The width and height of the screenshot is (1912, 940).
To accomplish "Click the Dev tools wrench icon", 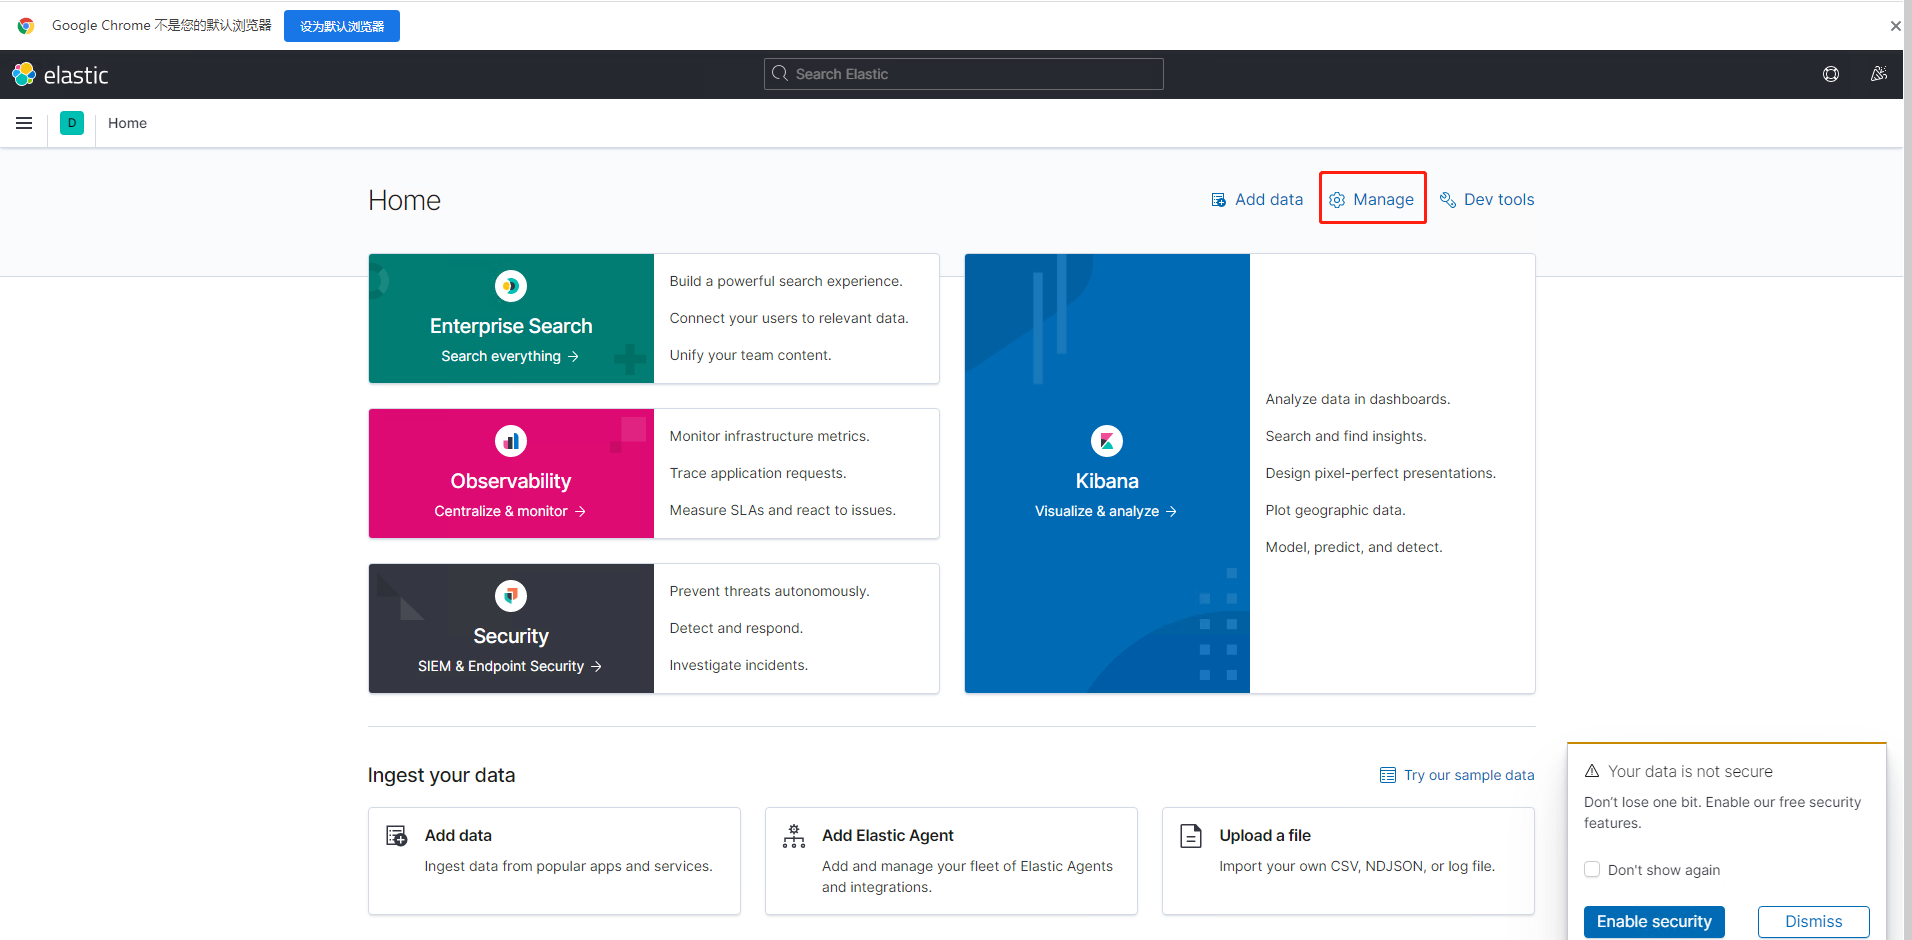I will (1447, 200).
